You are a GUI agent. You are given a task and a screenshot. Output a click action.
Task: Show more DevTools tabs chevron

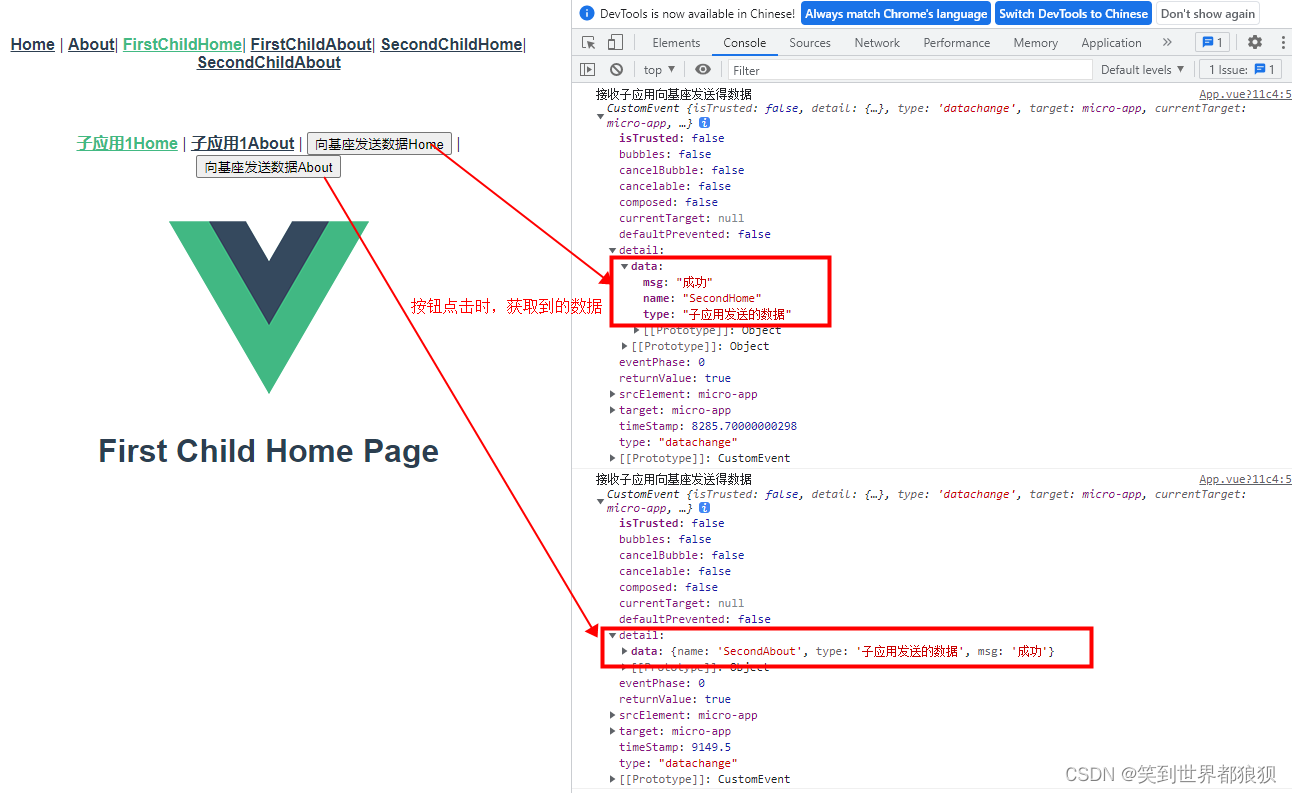pyautogui.click(x=1167, y=43)
